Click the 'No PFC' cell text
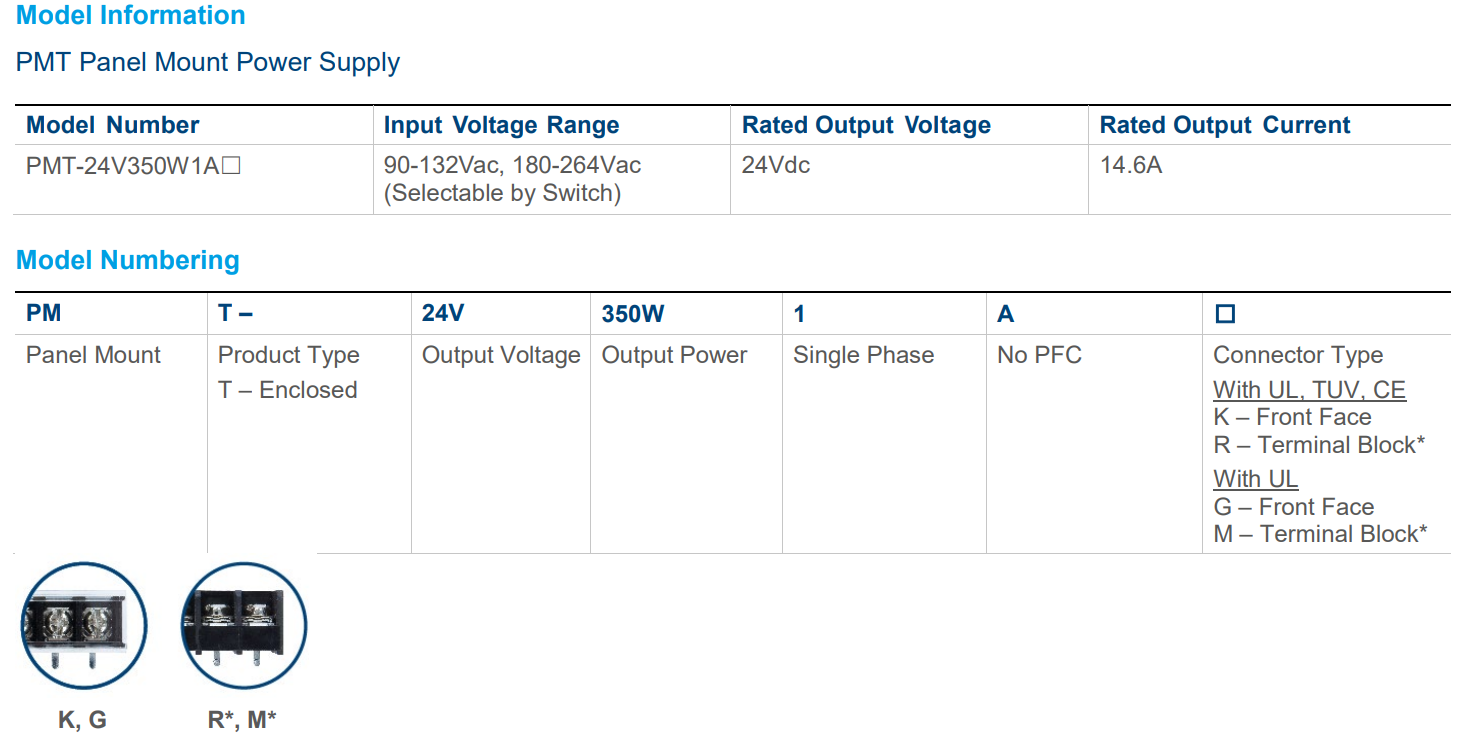Screen dimensions: 1476x738 tap(1039, 355)
